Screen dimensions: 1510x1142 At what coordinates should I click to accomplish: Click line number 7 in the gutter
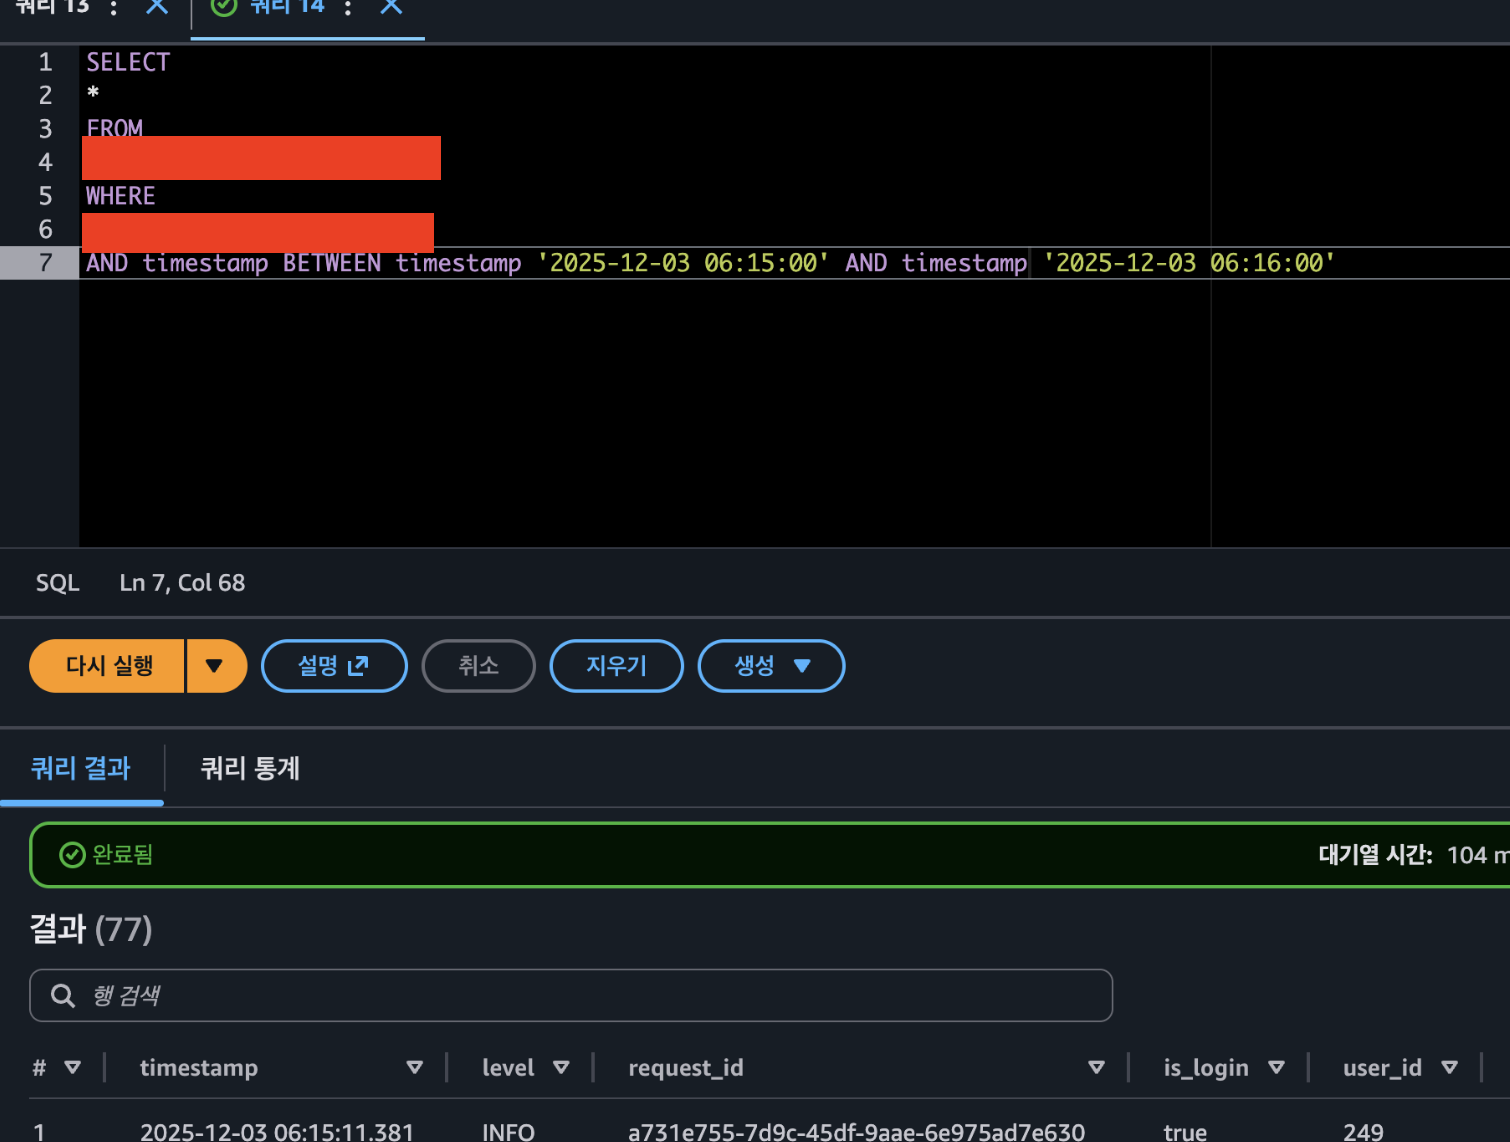coord(45,263)
